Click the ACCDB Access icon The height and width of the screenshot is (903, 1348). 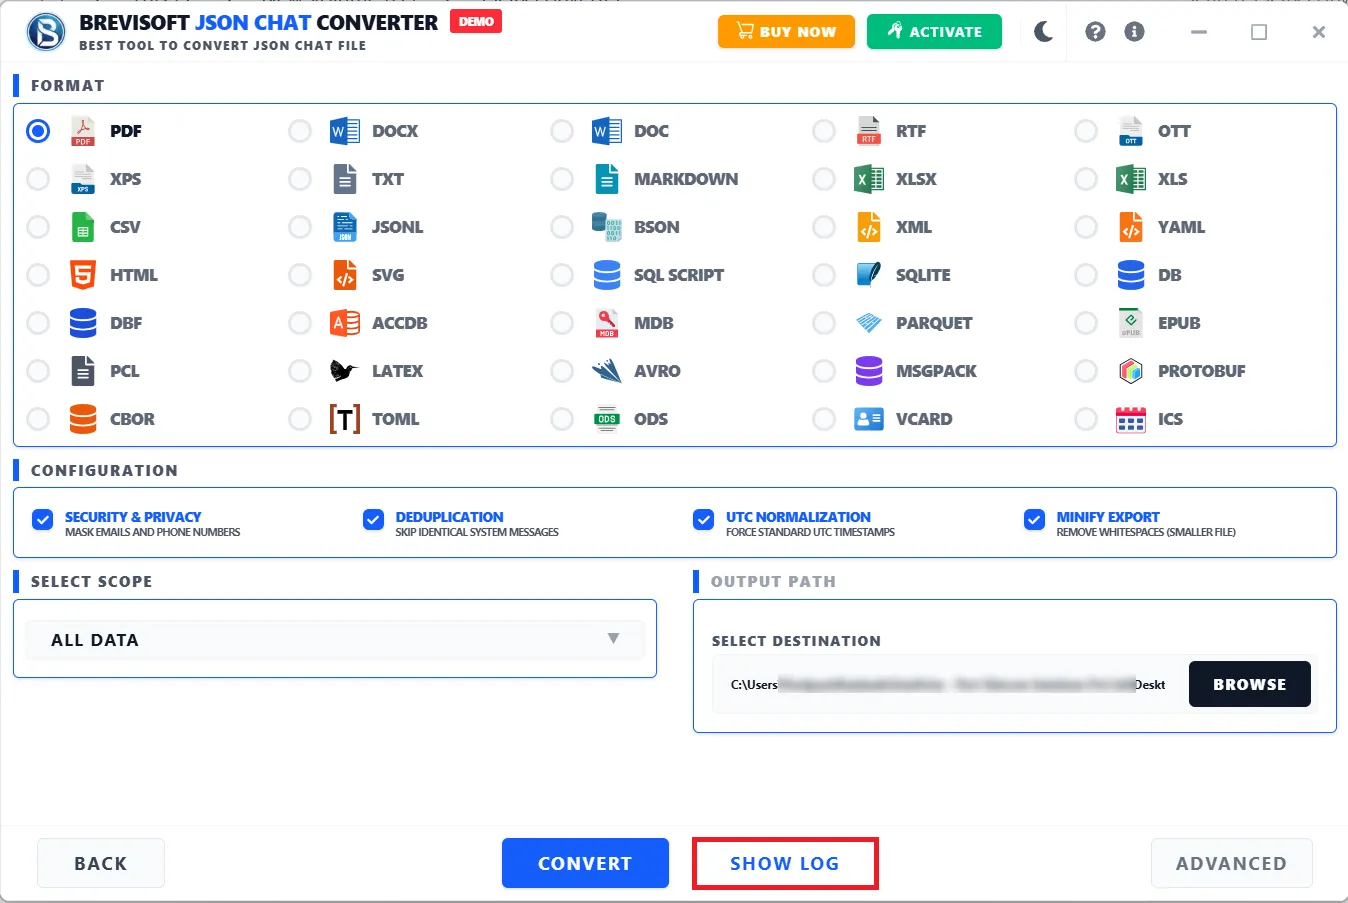[345, 323]
